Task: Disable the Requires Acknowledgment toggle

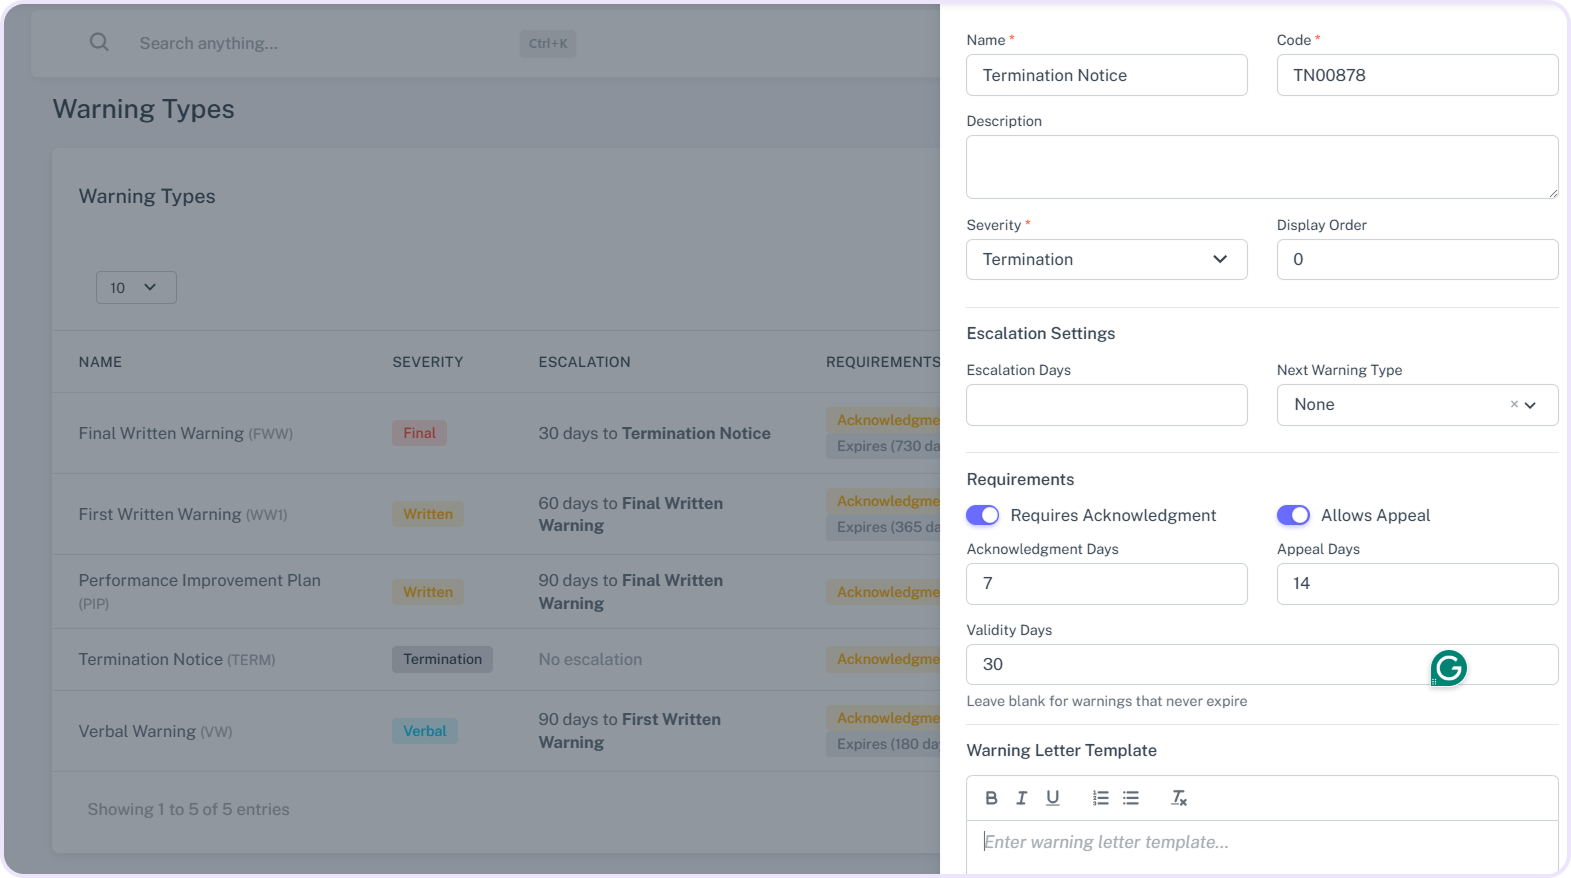Action: [x=982, y=515]
